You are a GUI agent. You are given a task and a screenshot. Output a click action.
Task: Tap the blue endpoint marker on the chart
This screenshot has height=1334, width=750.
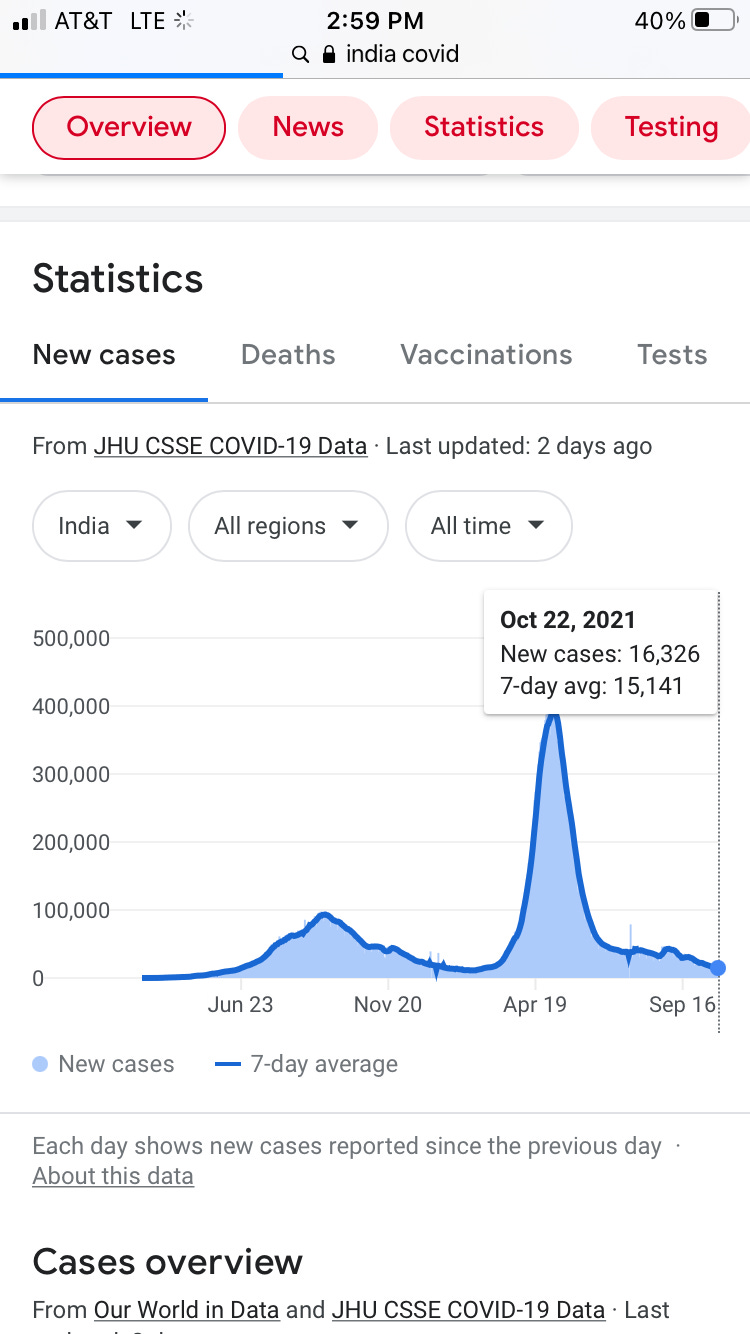(718, 968)
